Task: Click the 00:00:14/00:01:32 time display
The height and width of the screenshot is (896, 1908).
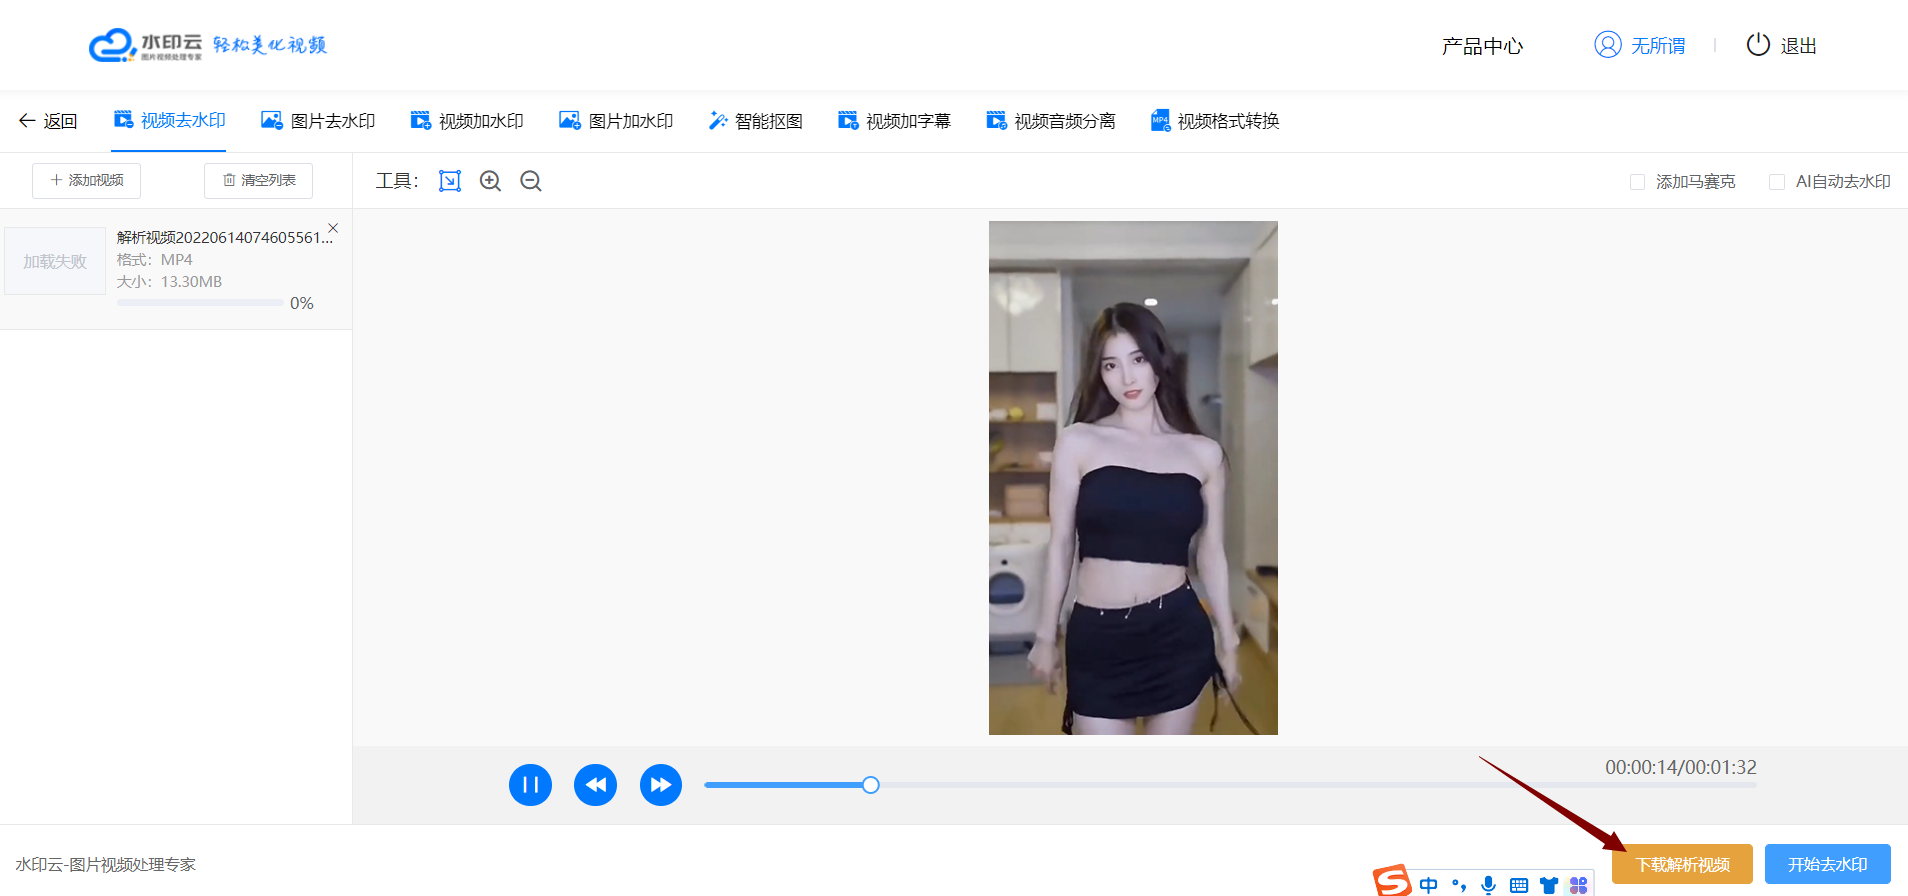Action: [1681, 767]
